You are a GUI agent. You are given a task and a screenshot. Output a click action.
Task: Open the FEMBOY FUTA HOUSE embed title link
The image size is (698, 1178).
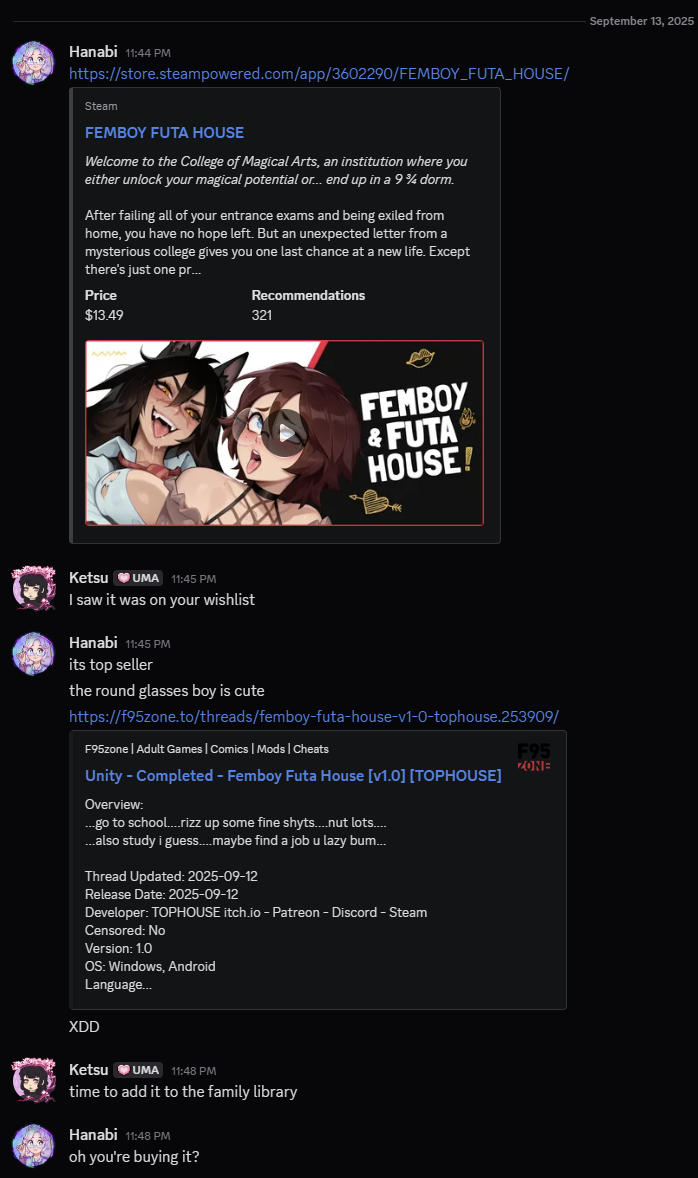[165, 132]
